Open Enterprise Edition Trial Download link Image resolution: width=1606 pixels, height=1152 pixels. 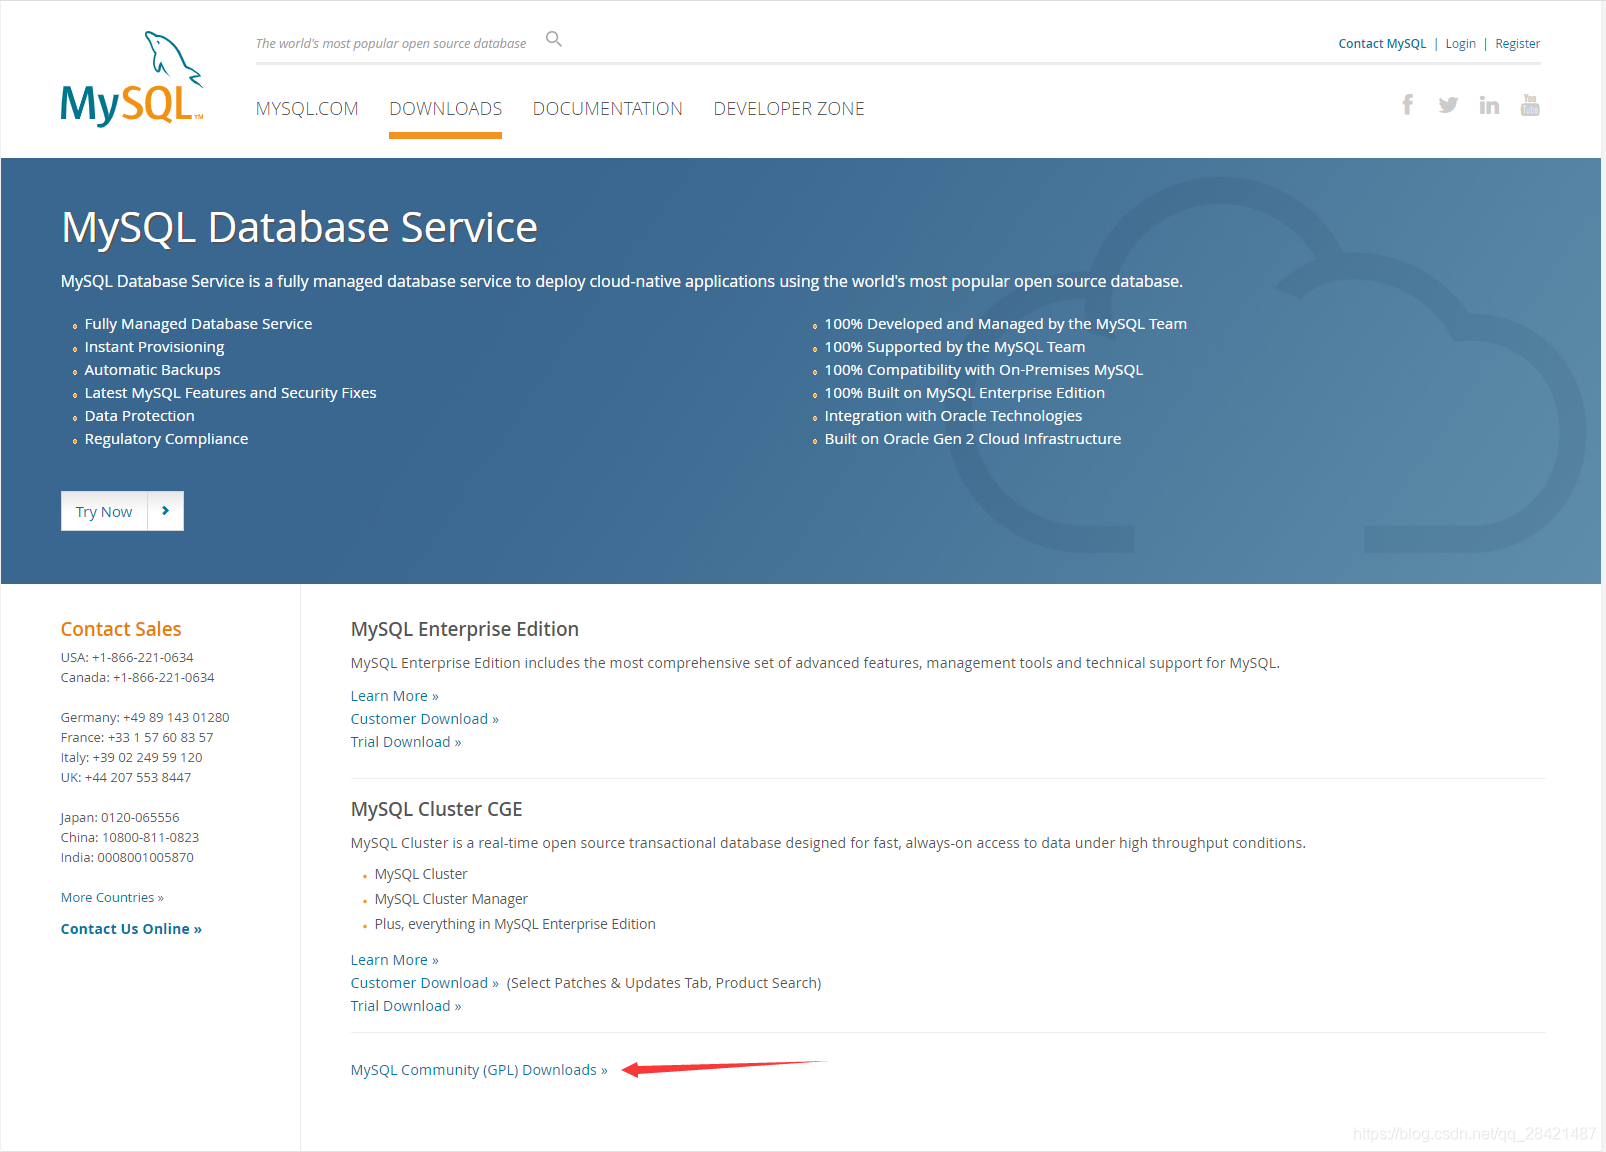406,742
